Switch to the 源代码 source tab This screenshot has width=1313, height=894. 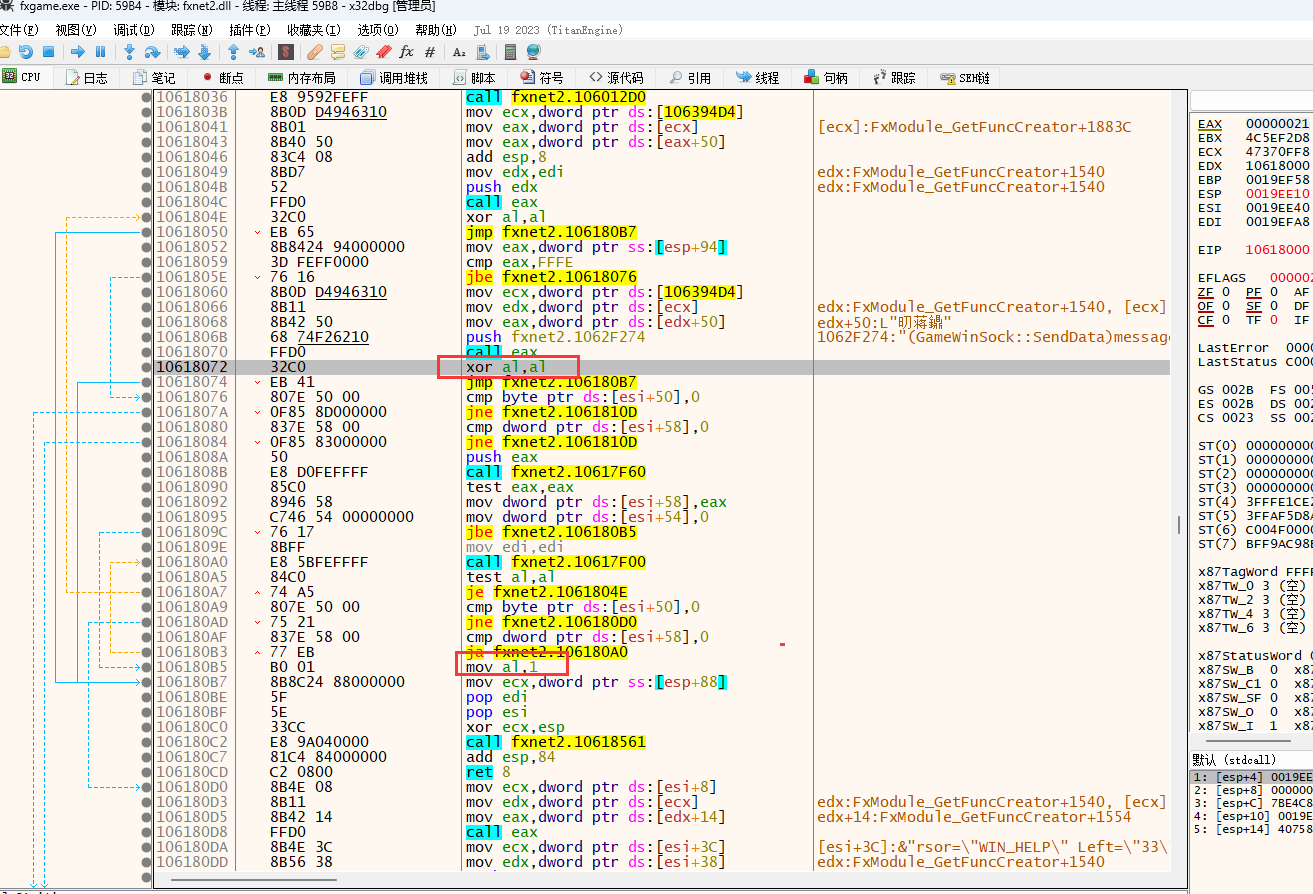click(616, 77)
